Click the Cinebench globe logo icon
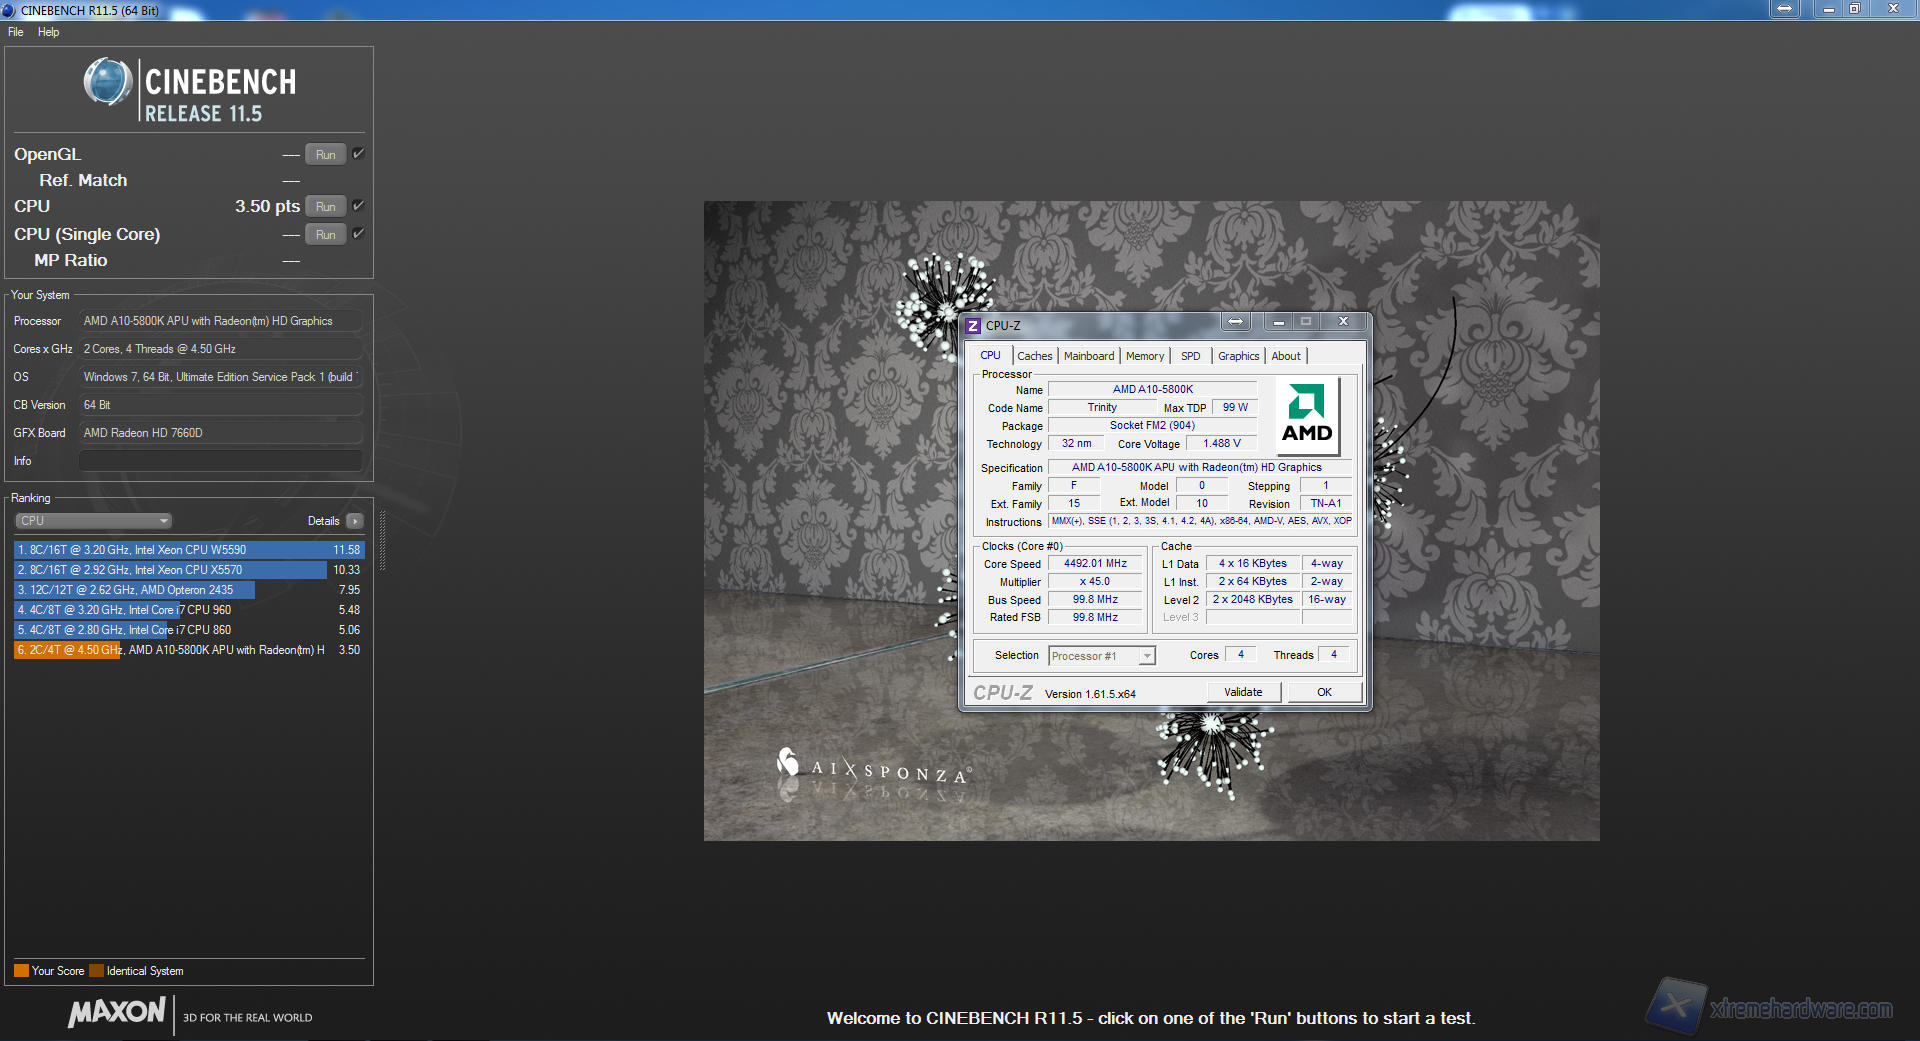The width and height of the screenshot is (1920, 1041). (x=107, y=83)
